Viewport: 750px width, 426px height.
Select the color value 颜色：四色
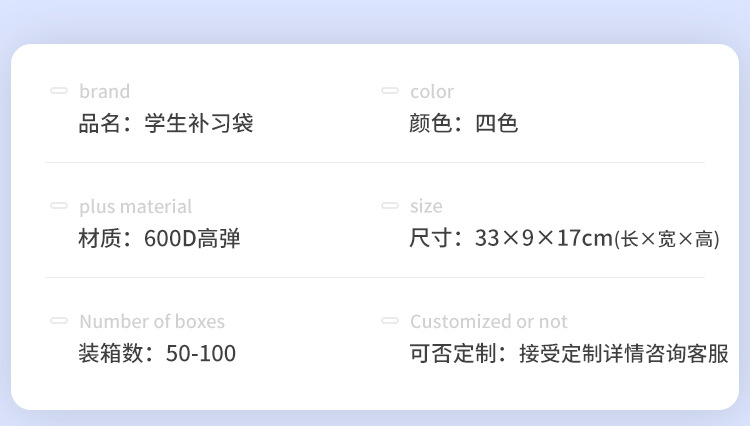pos(464,125)
